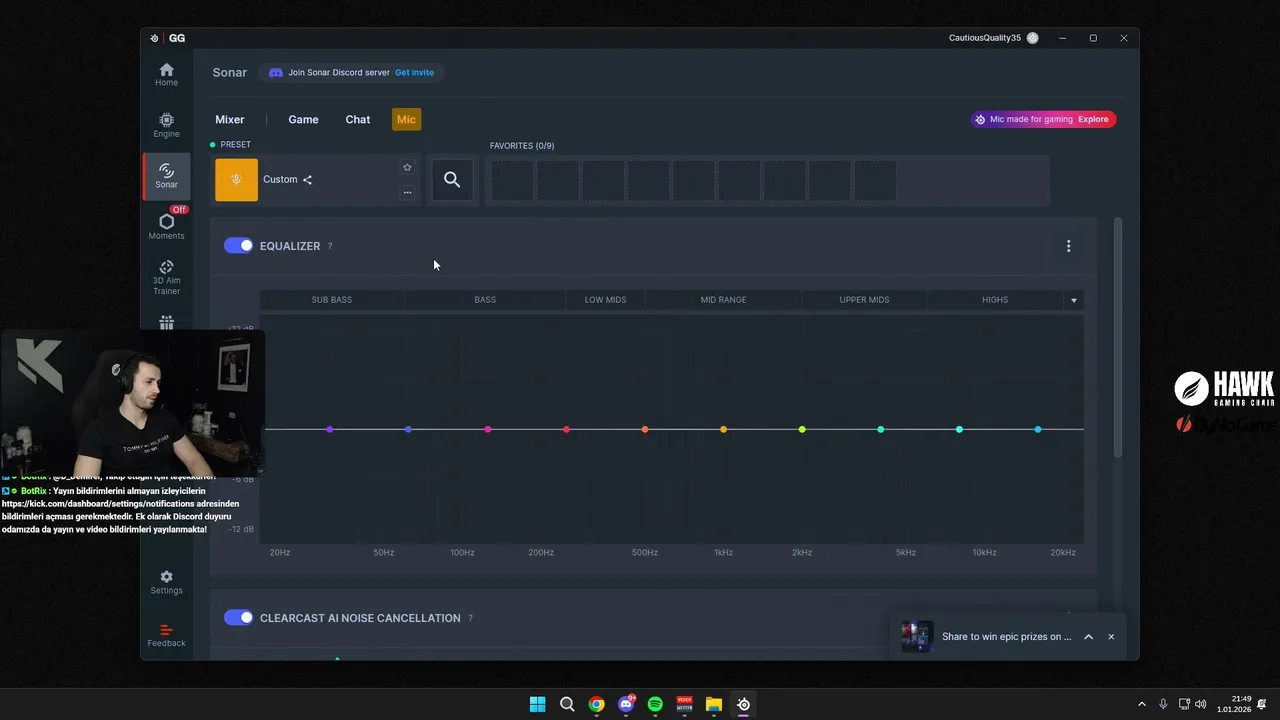Image resolution: width=1280 pixels, height=720 pixels.
Task: Select the Sonar sidebar item
Action: point(166,176)
